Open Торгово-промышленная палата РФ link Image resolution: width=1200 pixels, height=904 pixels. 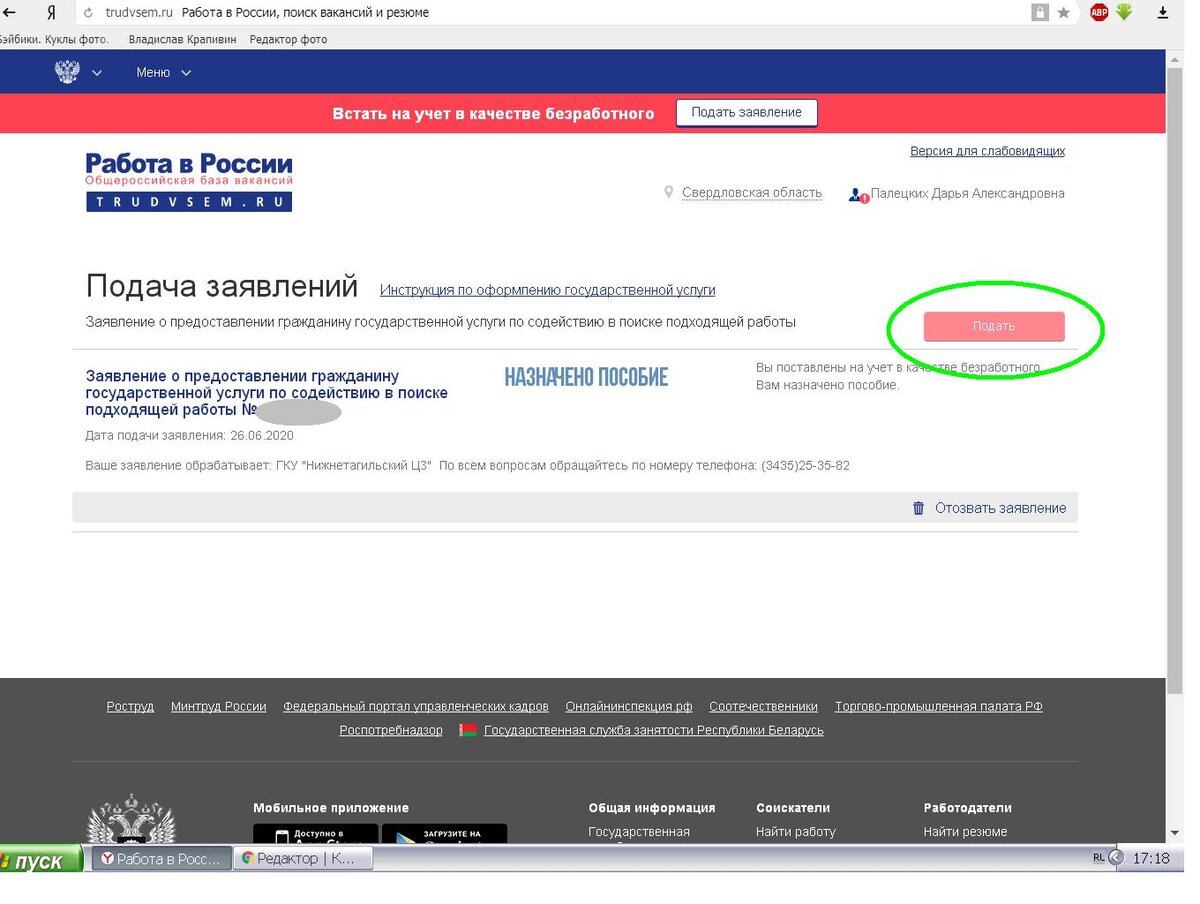point(939,706)
